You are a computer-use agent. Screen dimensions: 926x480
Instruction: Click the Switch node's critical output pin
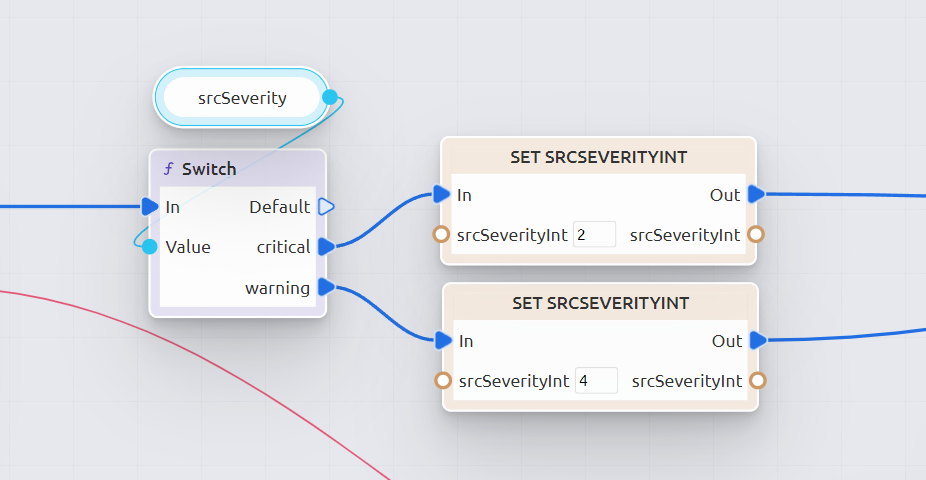(x=326, y=247)
